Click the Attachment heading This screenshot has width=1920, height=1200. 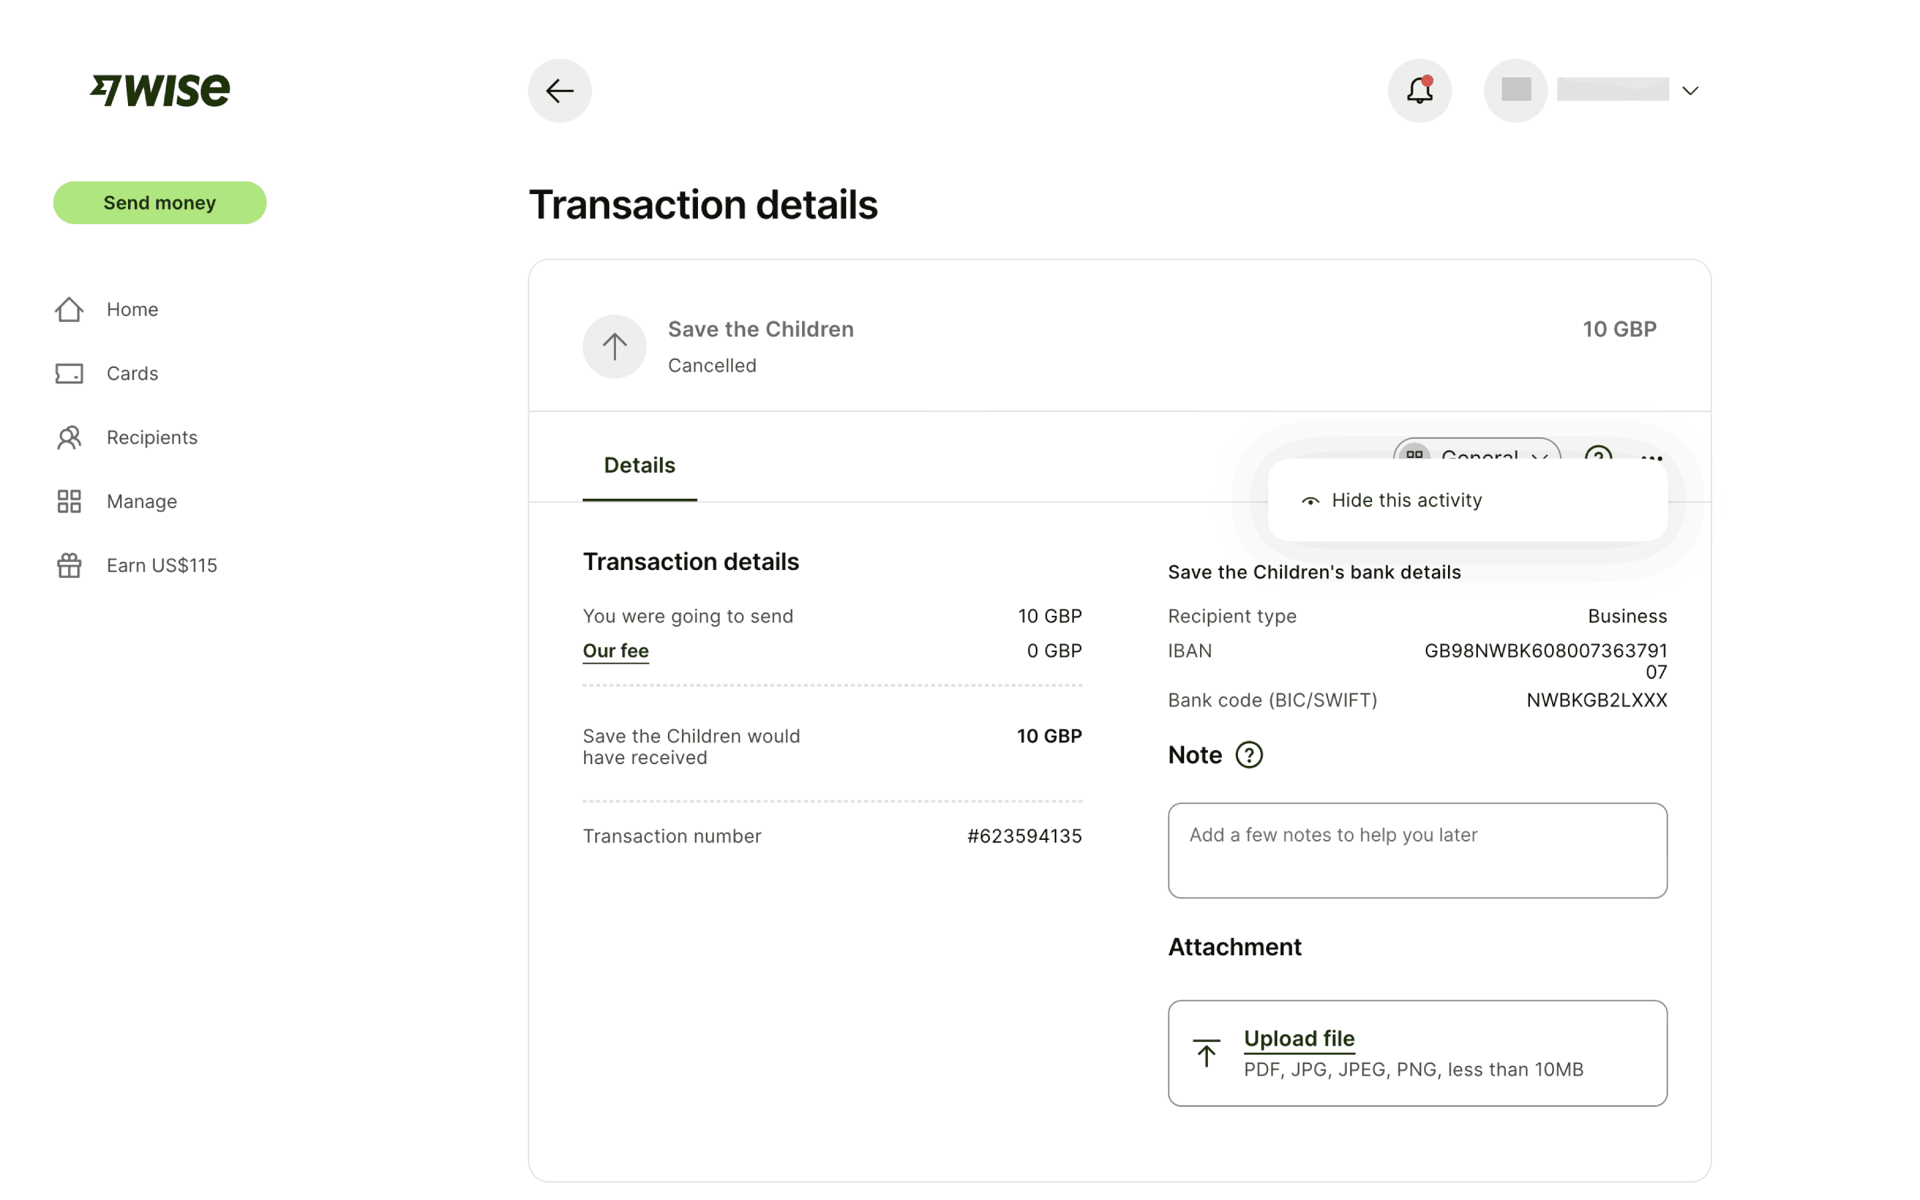[x=1235, y=947]
